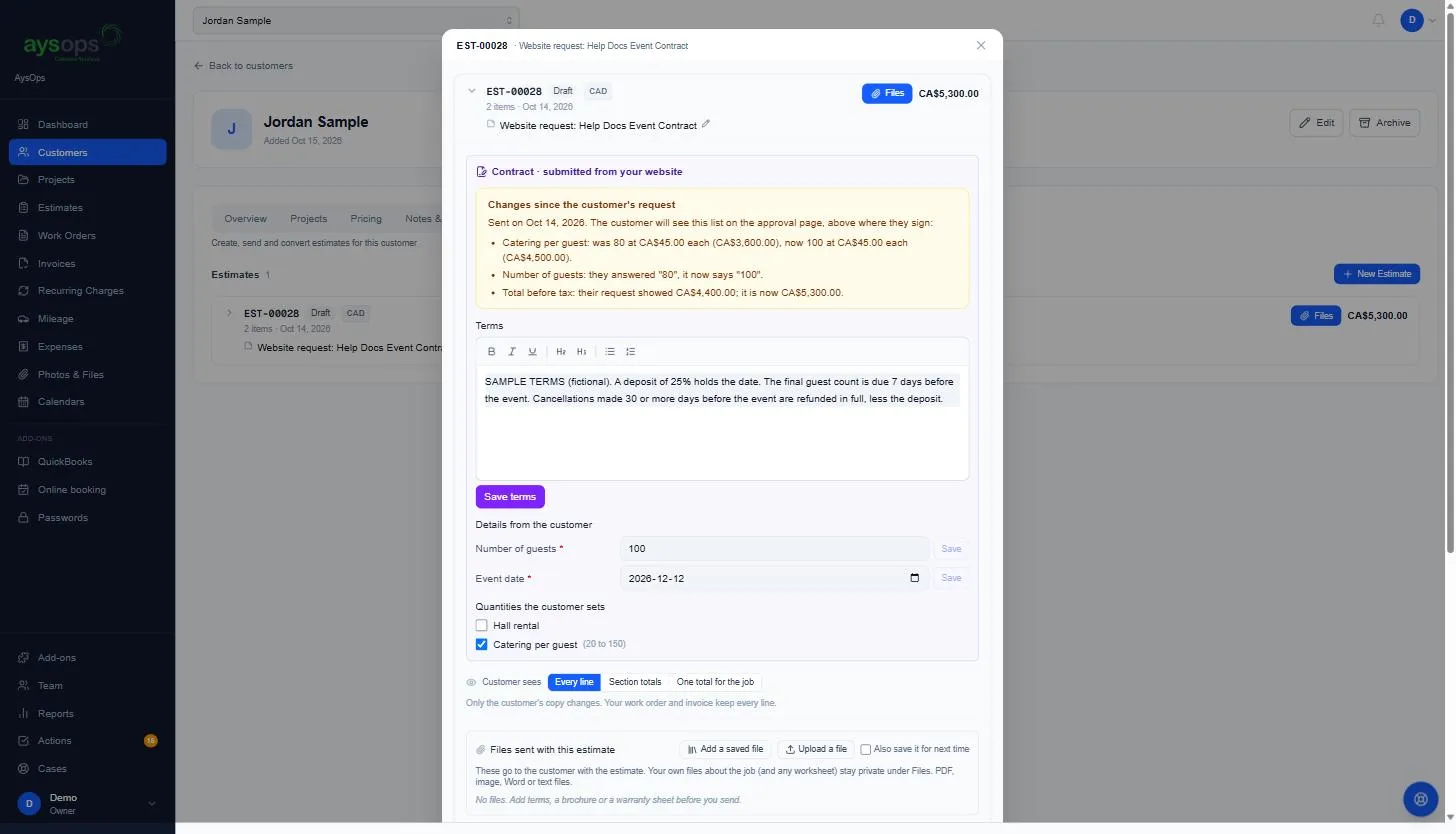
Task: Apply bold formatting in Terms editor
Action: click(x=491, y=352)
